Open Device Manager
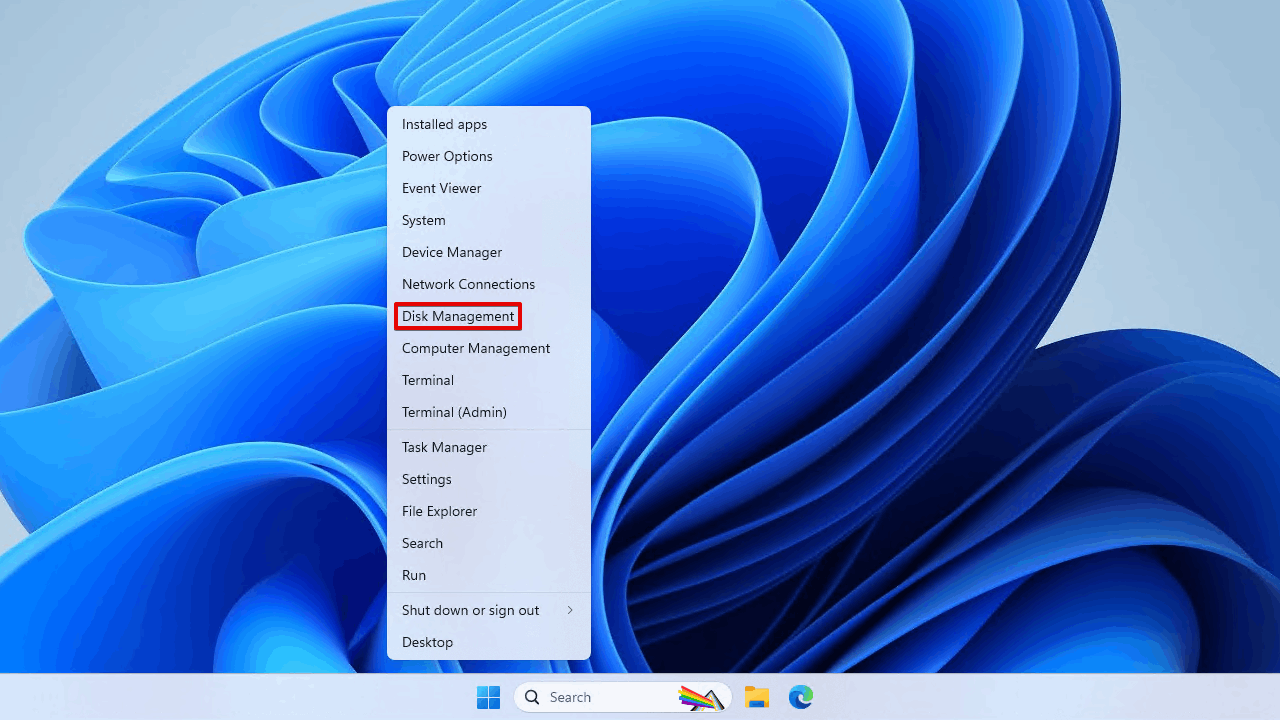The height and width of the screenshot is (720, 1280). click(452, 252)
